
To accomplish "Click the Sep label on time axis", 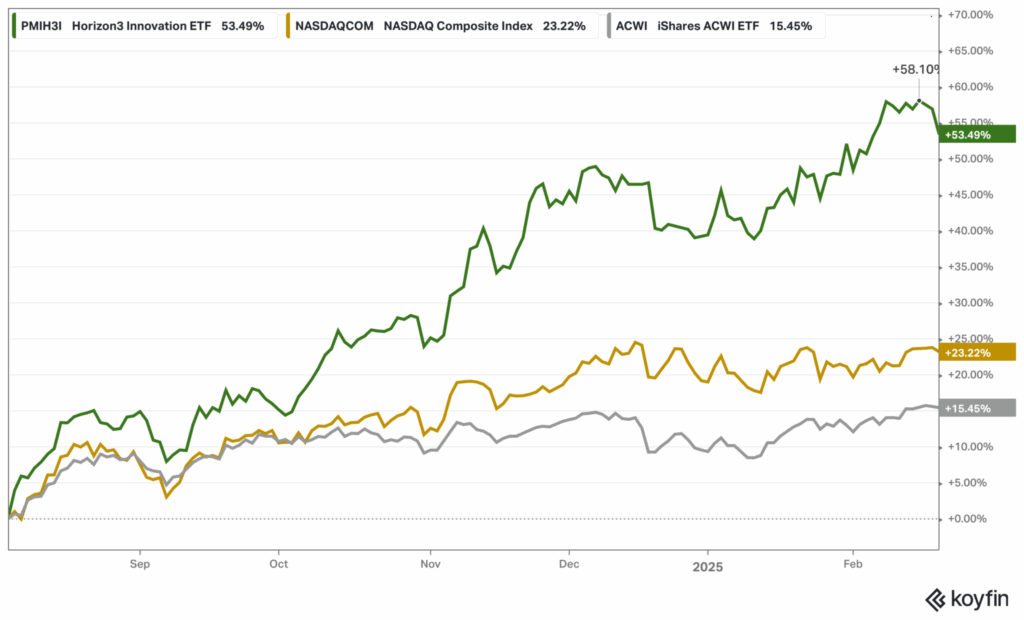I will click(139, 564).
